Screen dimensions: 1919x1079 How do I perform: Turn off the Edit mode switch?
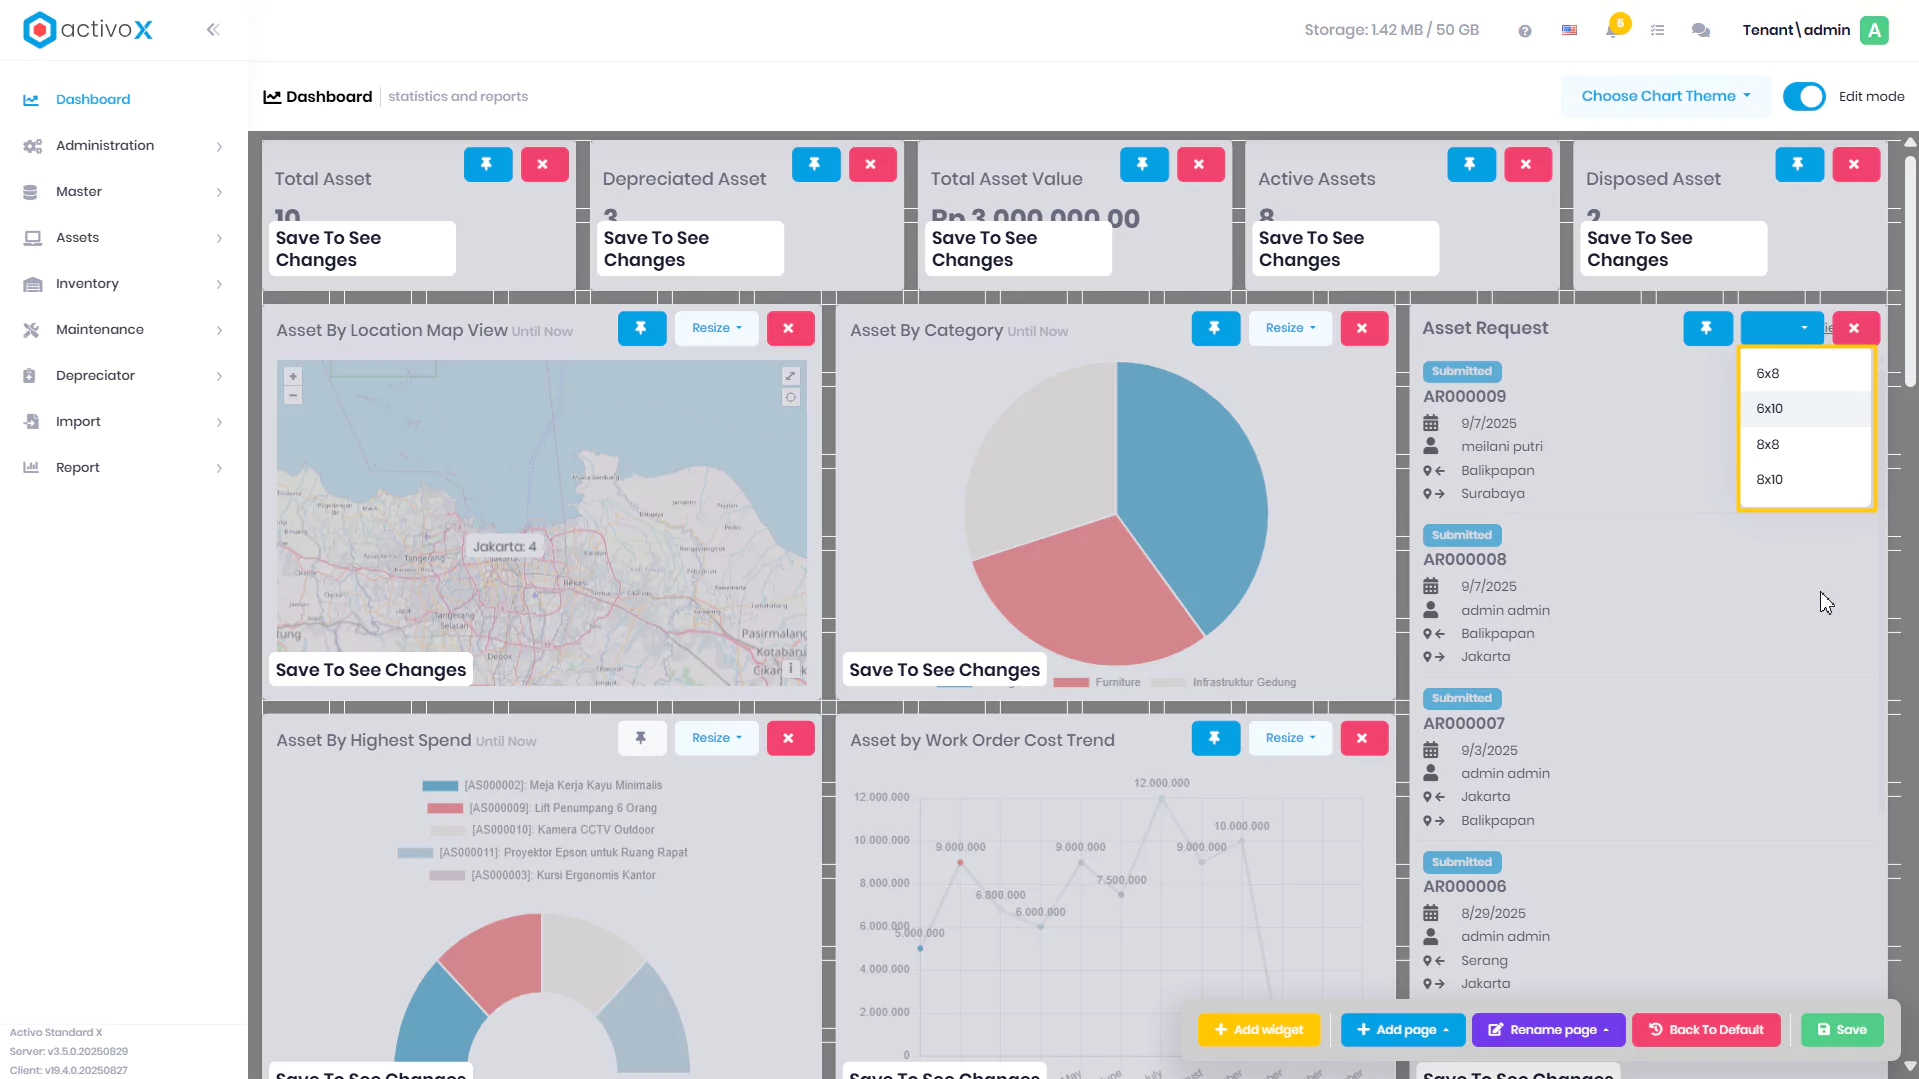click(x=1804, y=97)
